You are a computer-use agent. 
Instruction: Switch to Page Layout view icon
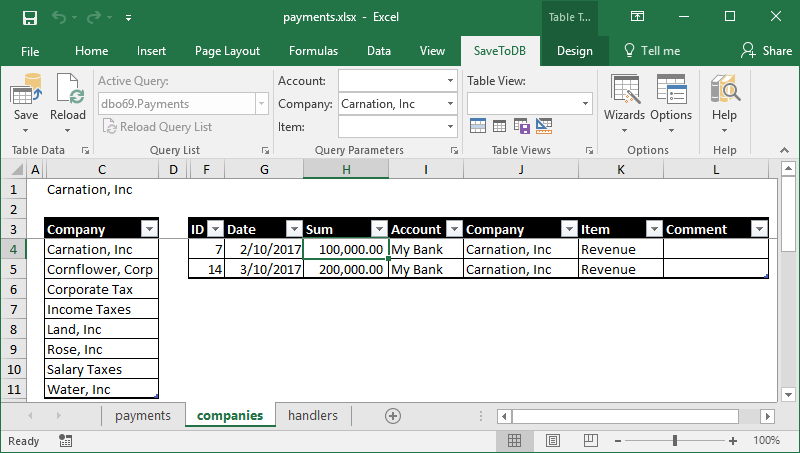553,440
